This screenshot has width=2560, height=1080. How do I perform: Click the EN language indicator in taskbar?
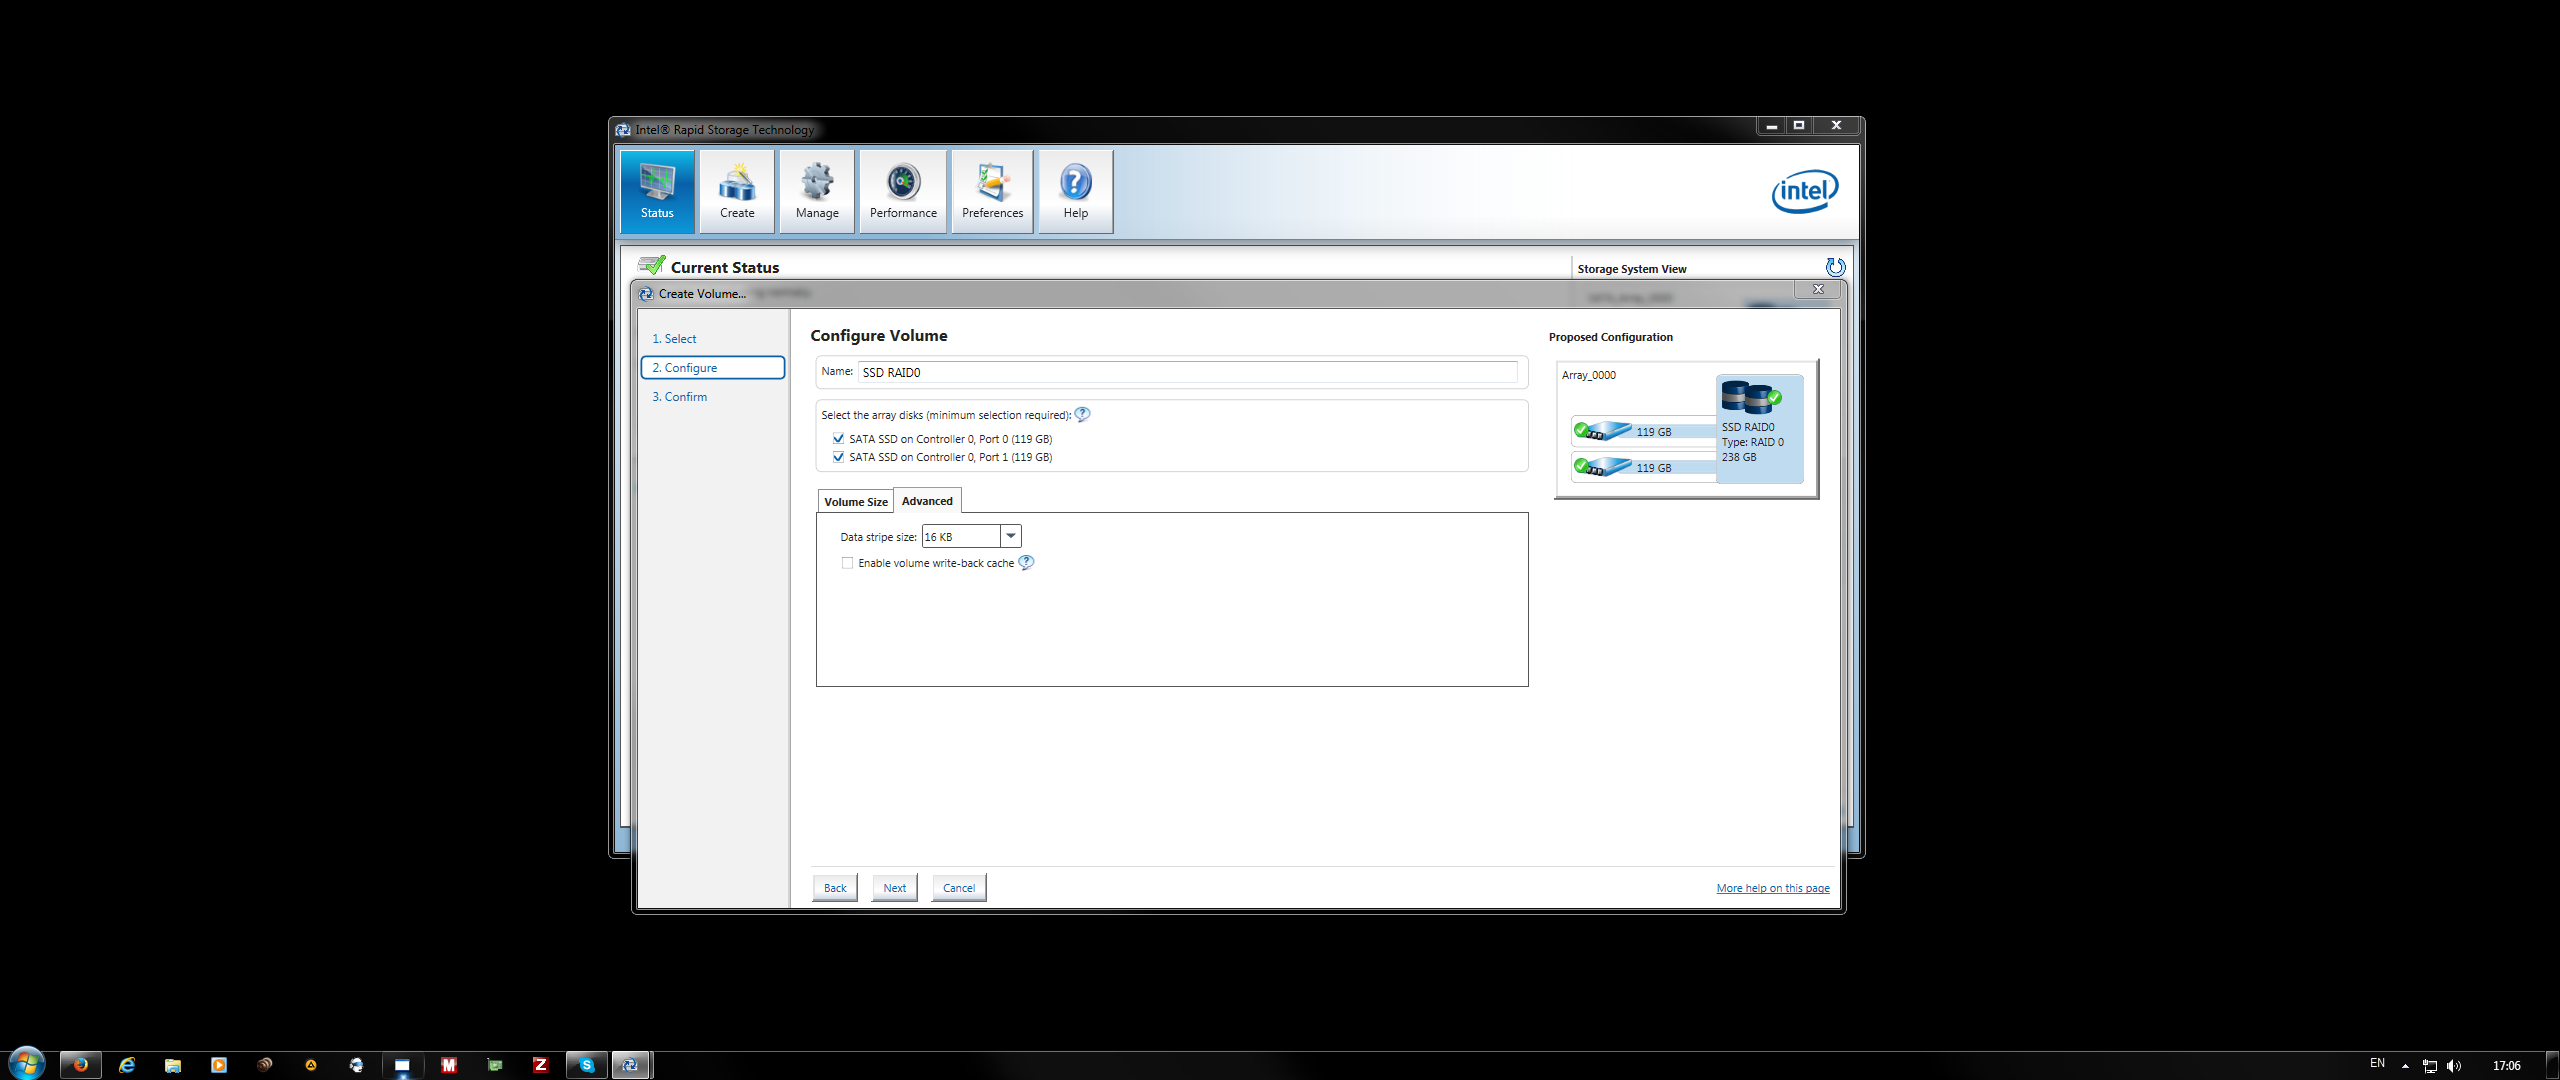tap(2377, 1063)
